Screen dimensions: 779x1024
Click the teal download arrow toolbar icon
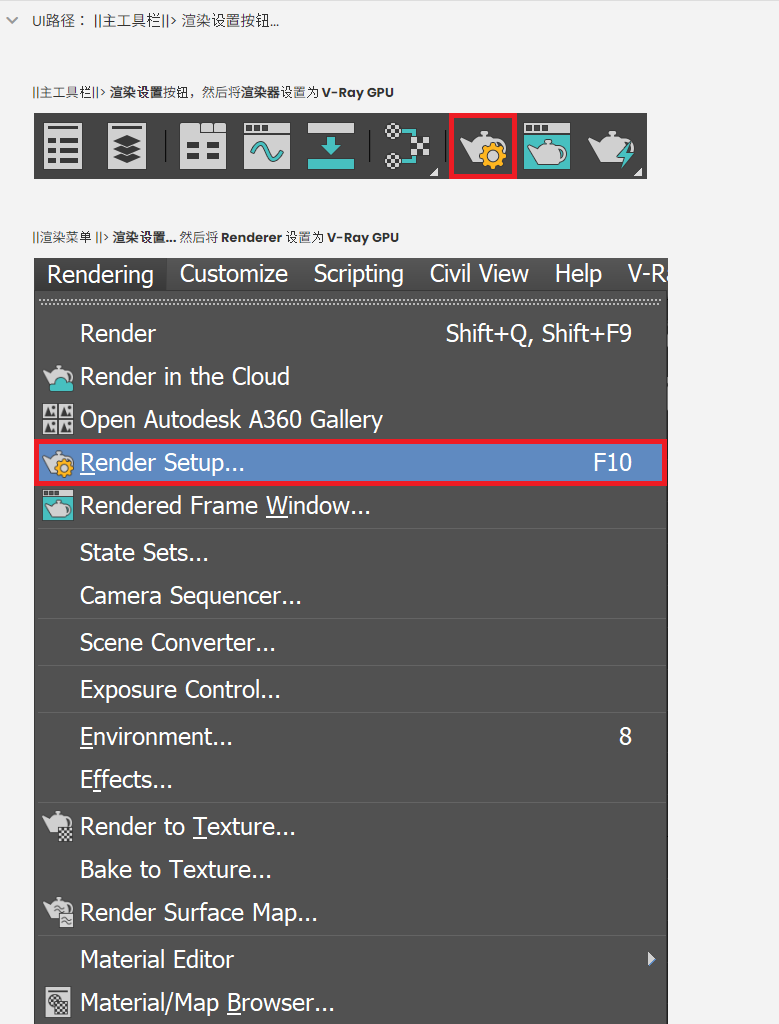[x=330, y=146]
